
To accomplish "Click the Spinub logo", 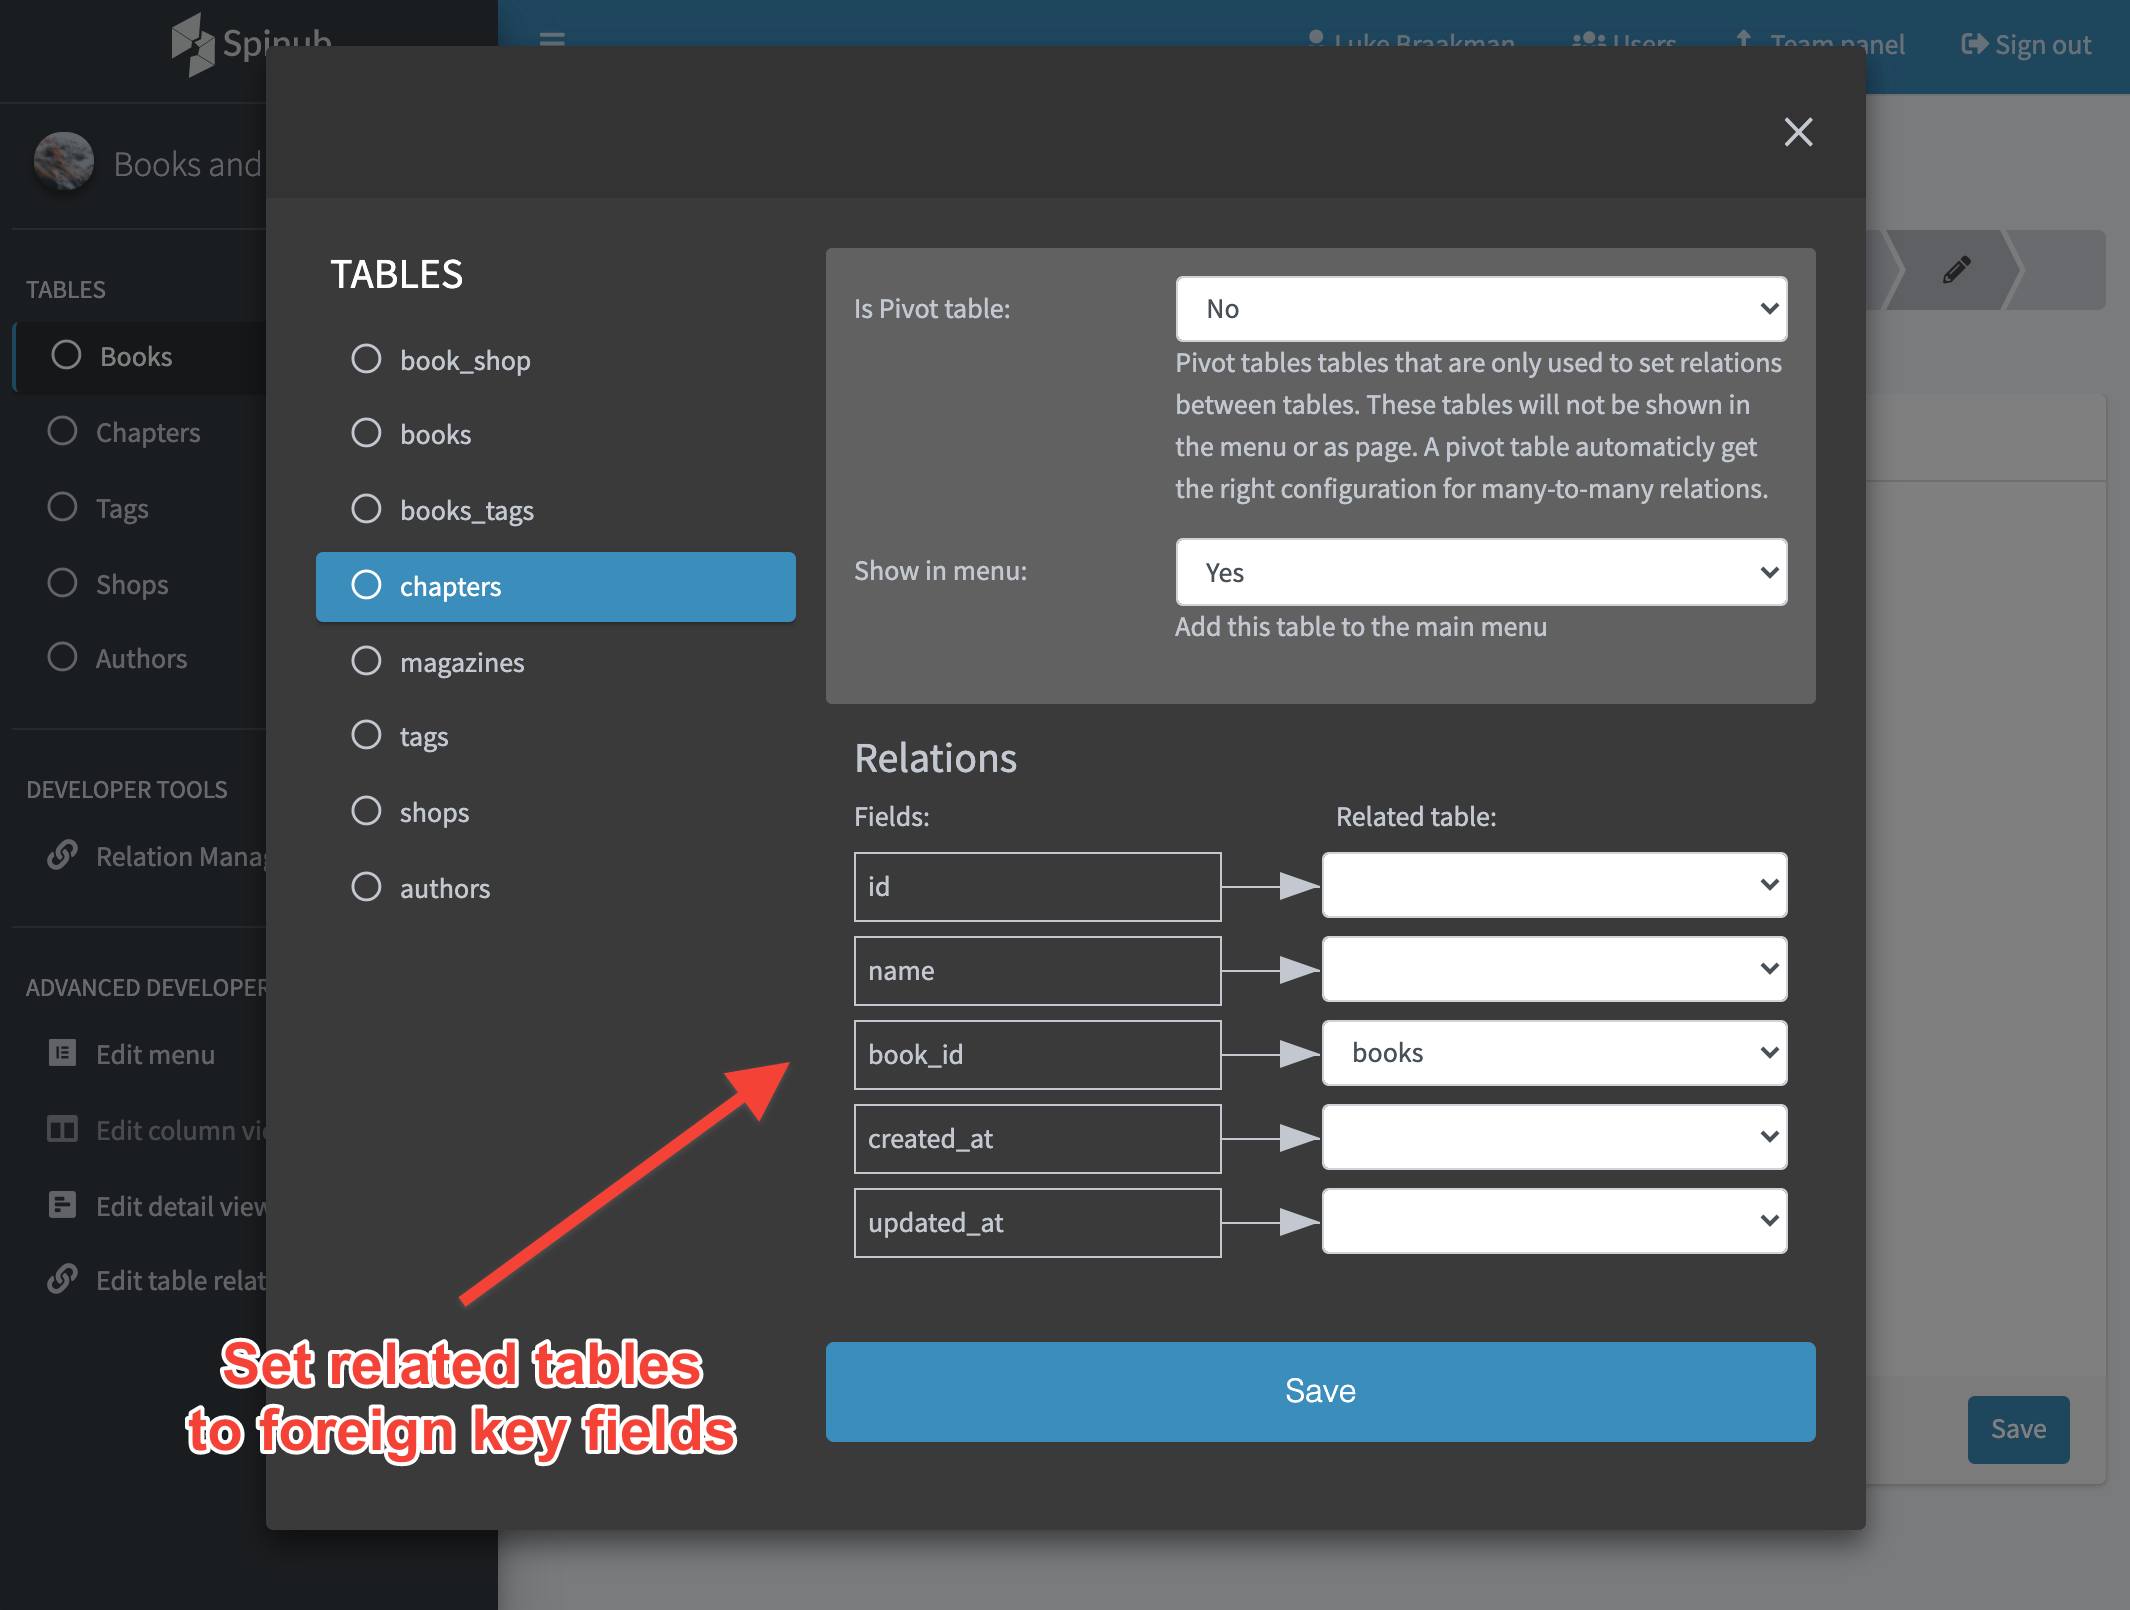I will pyautogui.click(x=250, y=42).
